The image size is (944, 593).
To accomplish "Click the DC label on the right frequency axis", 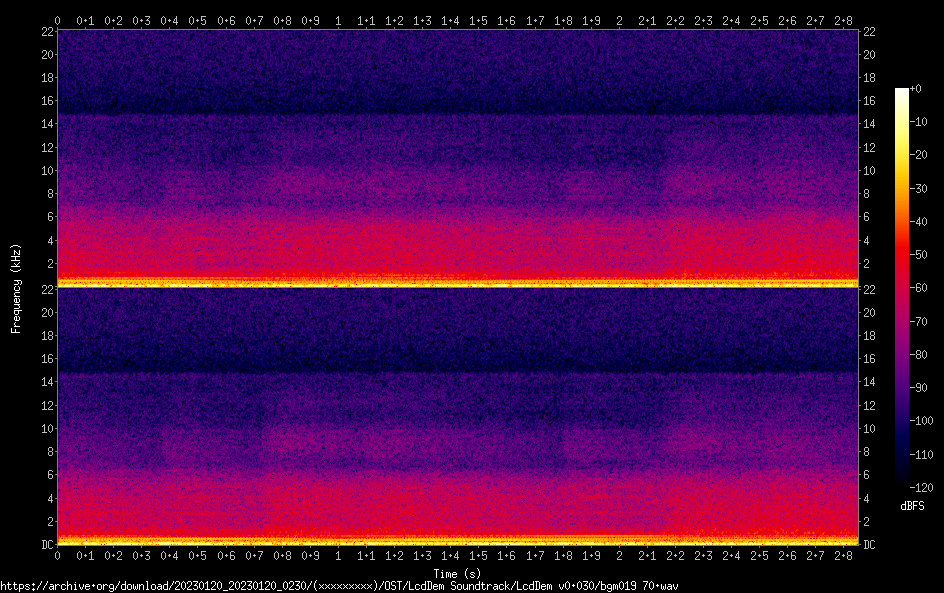I will point(869,544).
